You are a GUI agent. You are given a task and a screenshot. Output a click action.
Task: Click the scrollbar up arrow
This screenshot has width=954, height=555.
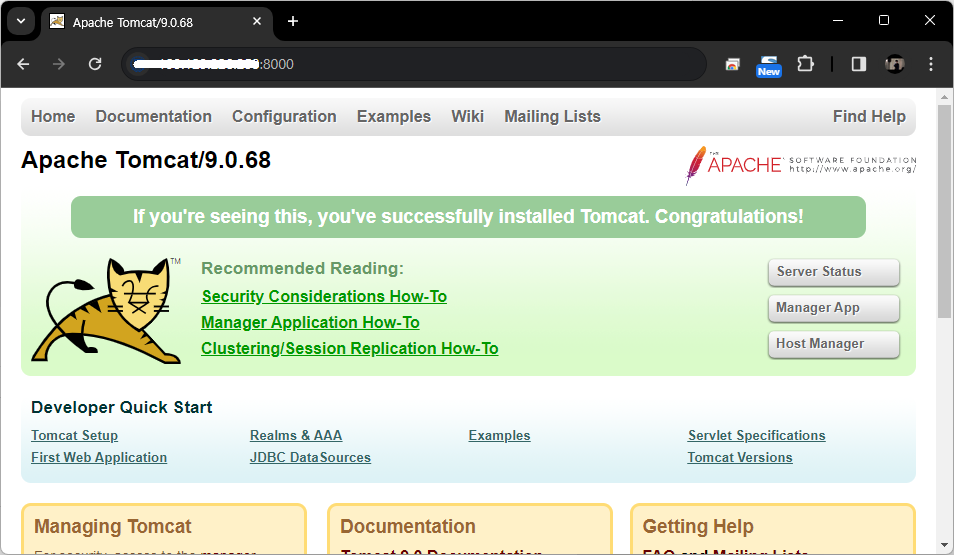click(944, 97)
